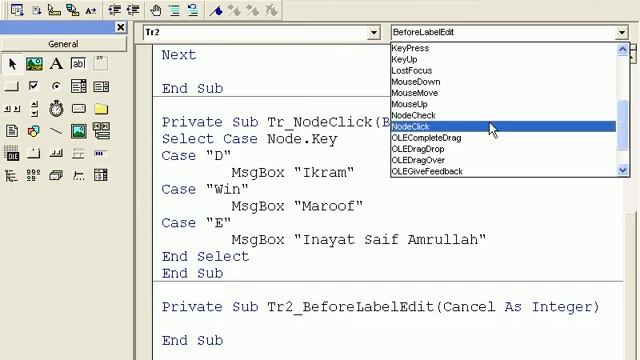Select the OptionButton control in the toolbox
The image size is (640, 360).
coord(56,86)
